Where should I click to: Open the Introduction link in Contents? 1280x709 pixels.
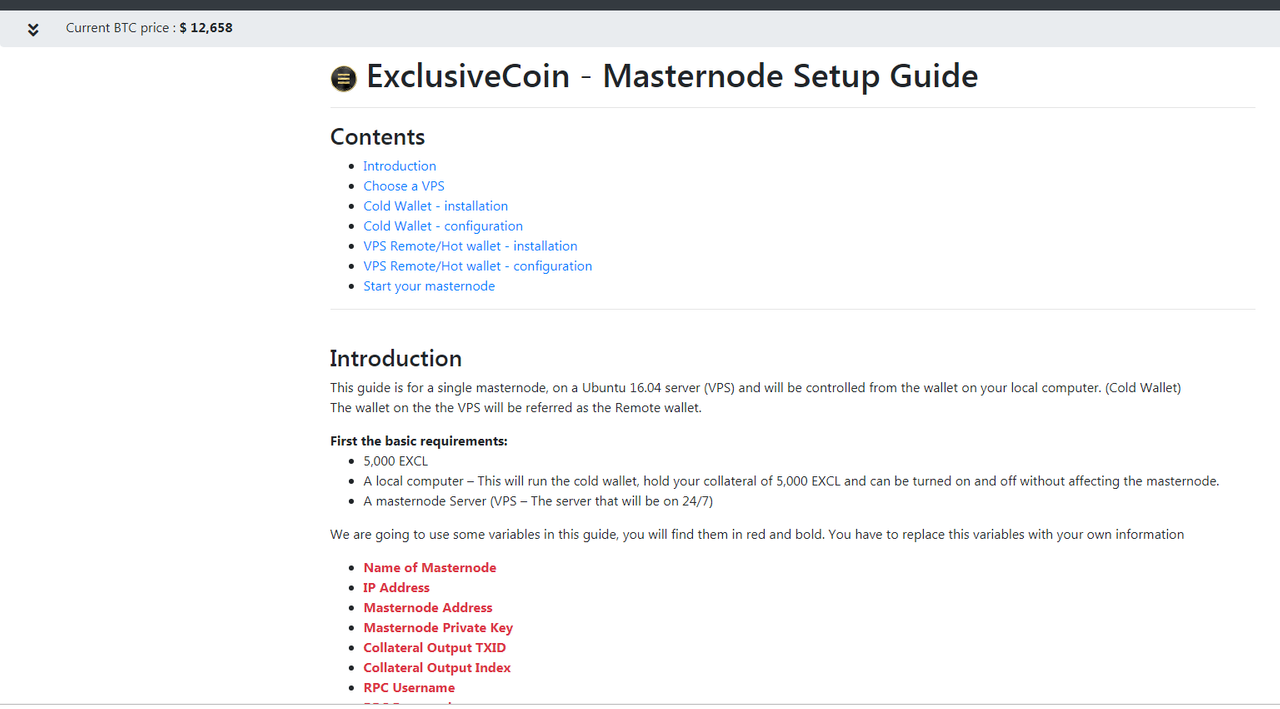[400, 166]
